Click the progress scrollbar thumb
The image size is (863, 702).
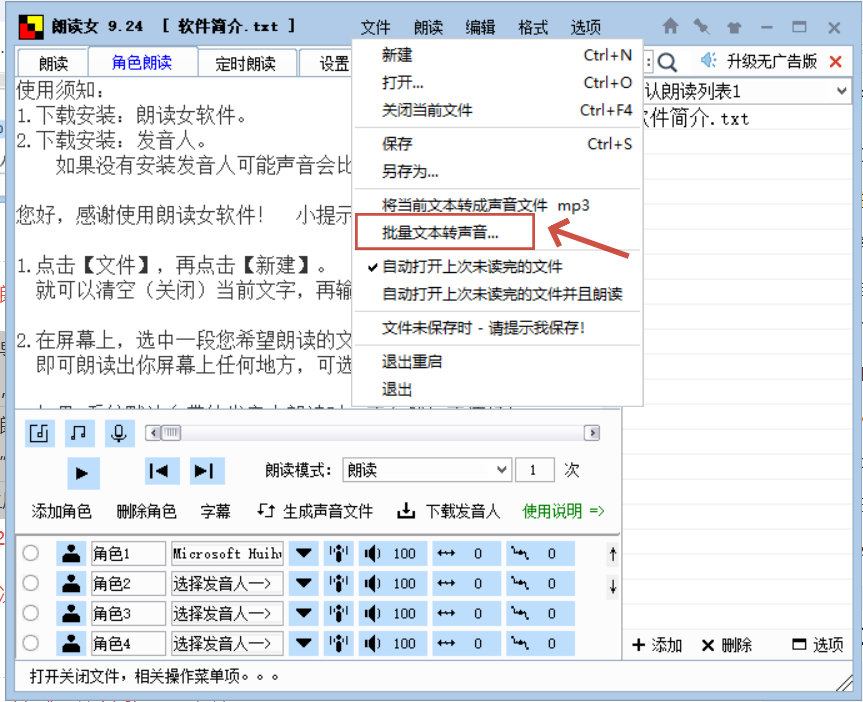coord(171,433)
